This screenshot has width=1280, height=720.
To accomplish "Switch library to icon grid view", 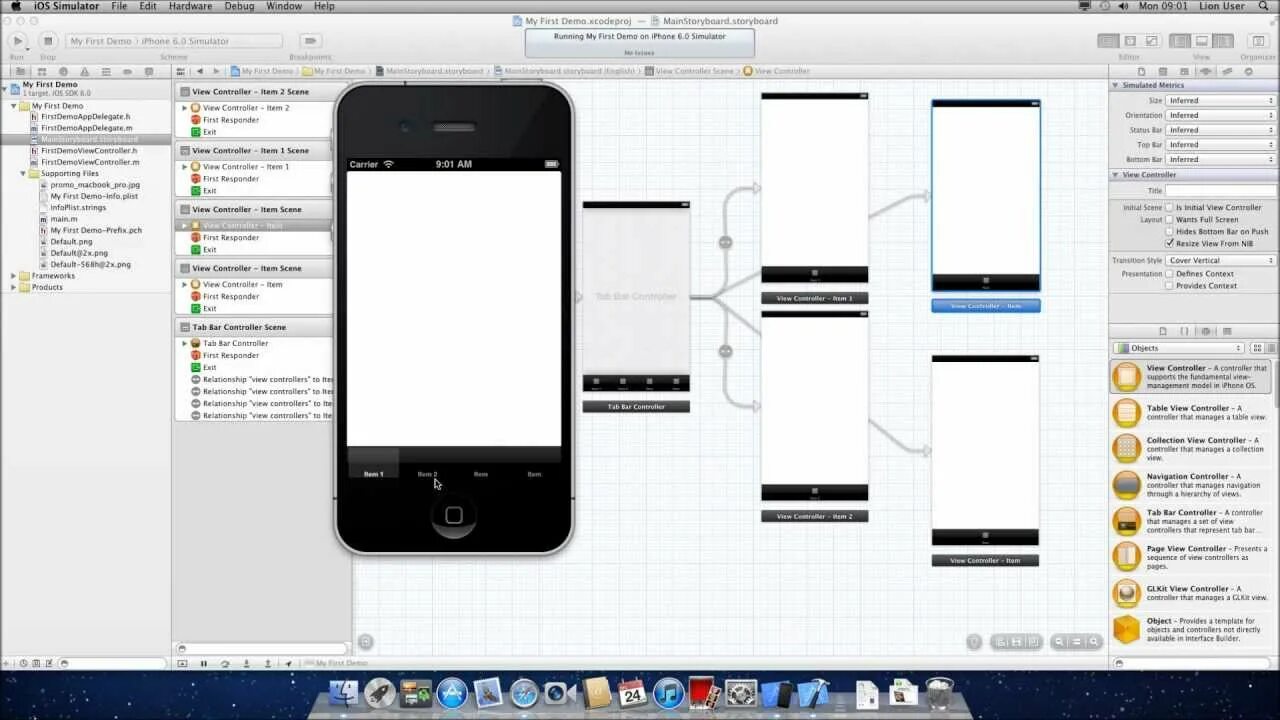I will (x=1258, y=348).
